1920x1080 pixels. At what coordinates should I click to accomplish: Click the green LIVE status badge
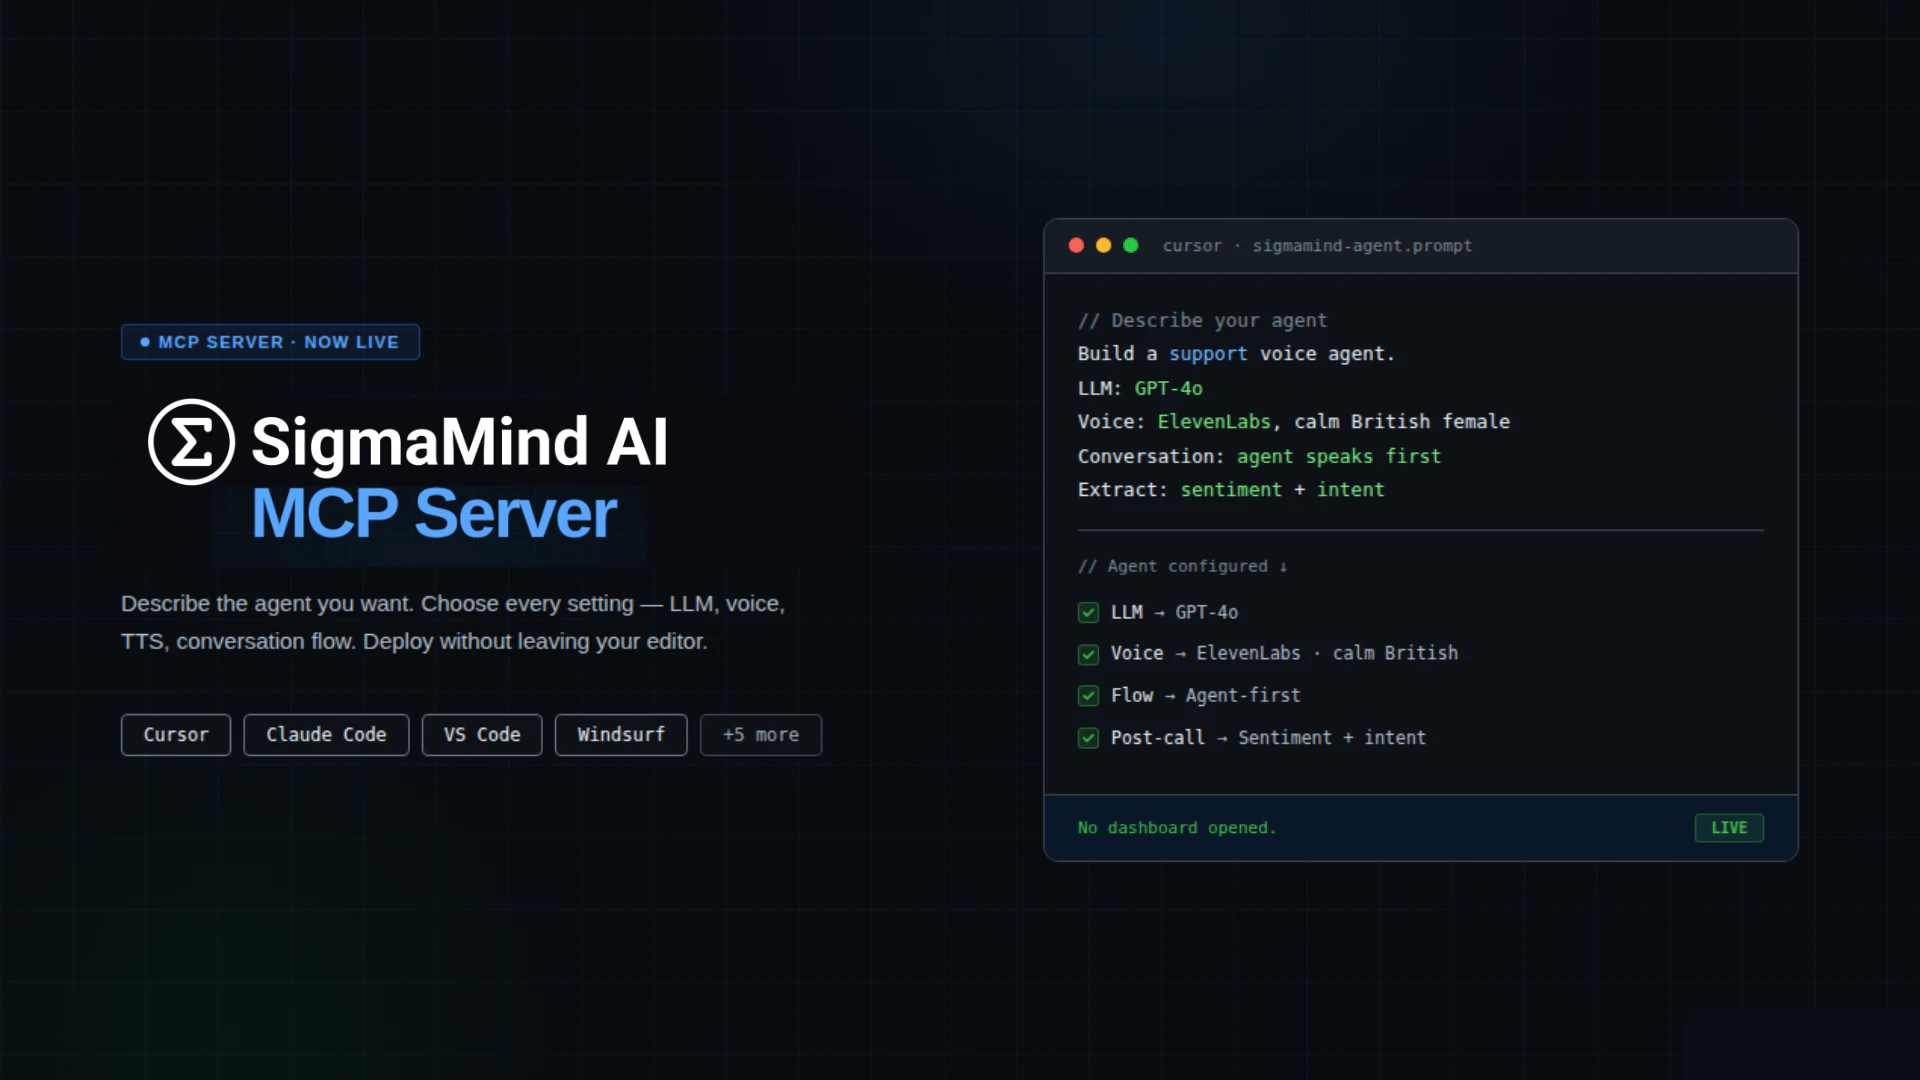coord(1728,828)
